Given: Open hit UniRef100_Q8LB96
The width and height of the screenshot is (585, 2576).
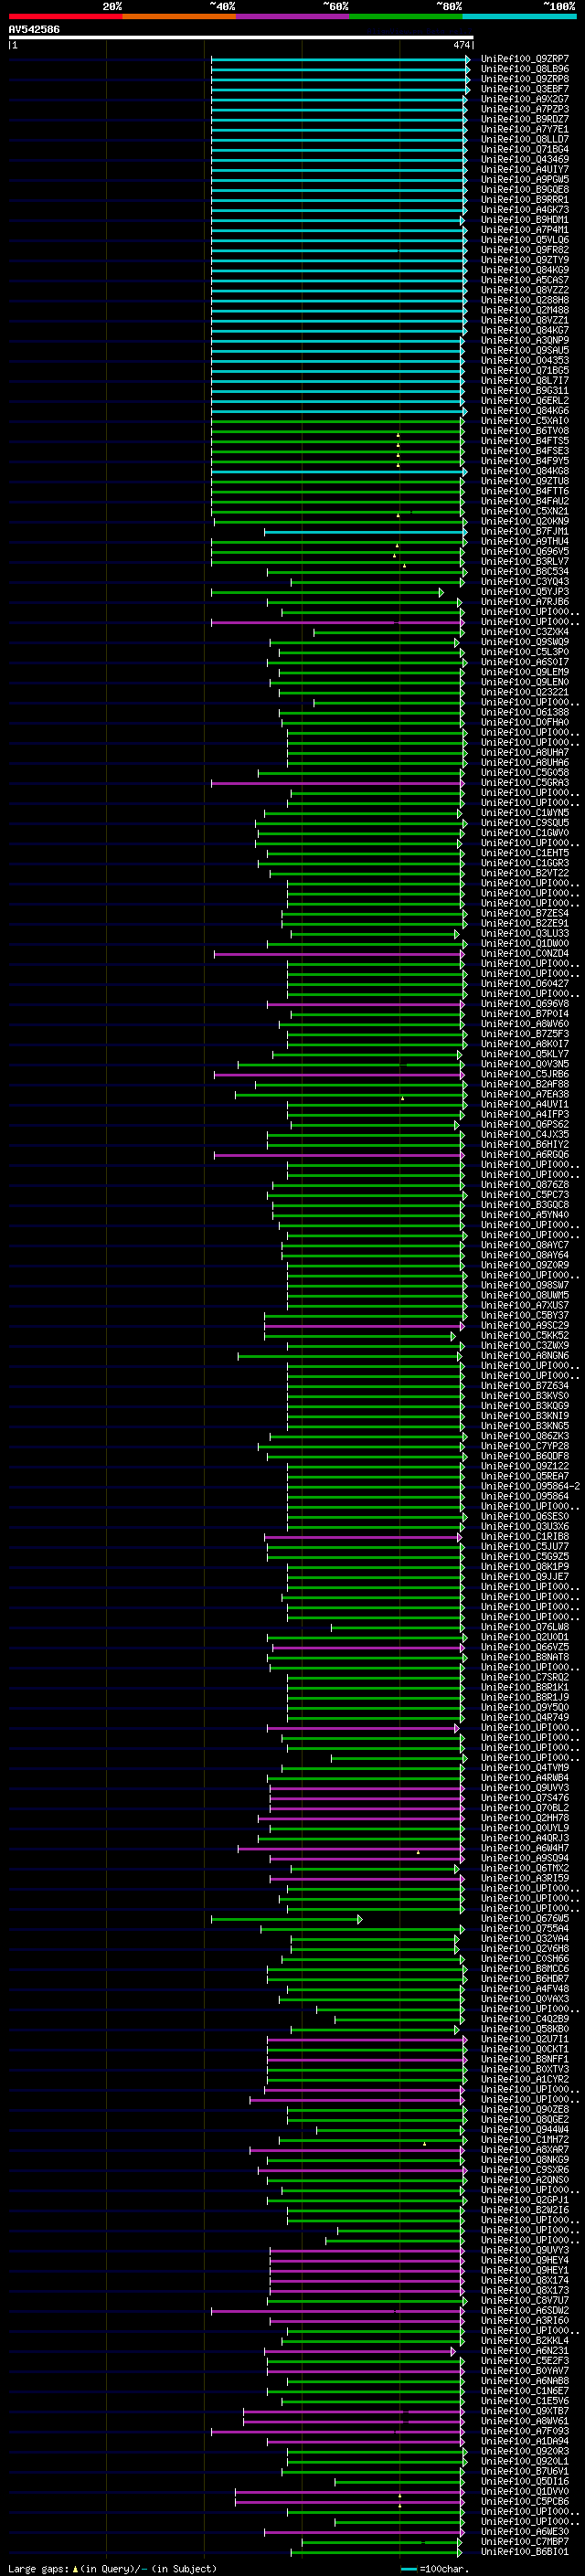Looking at the screenshot, I should click(x=525, y=69).
